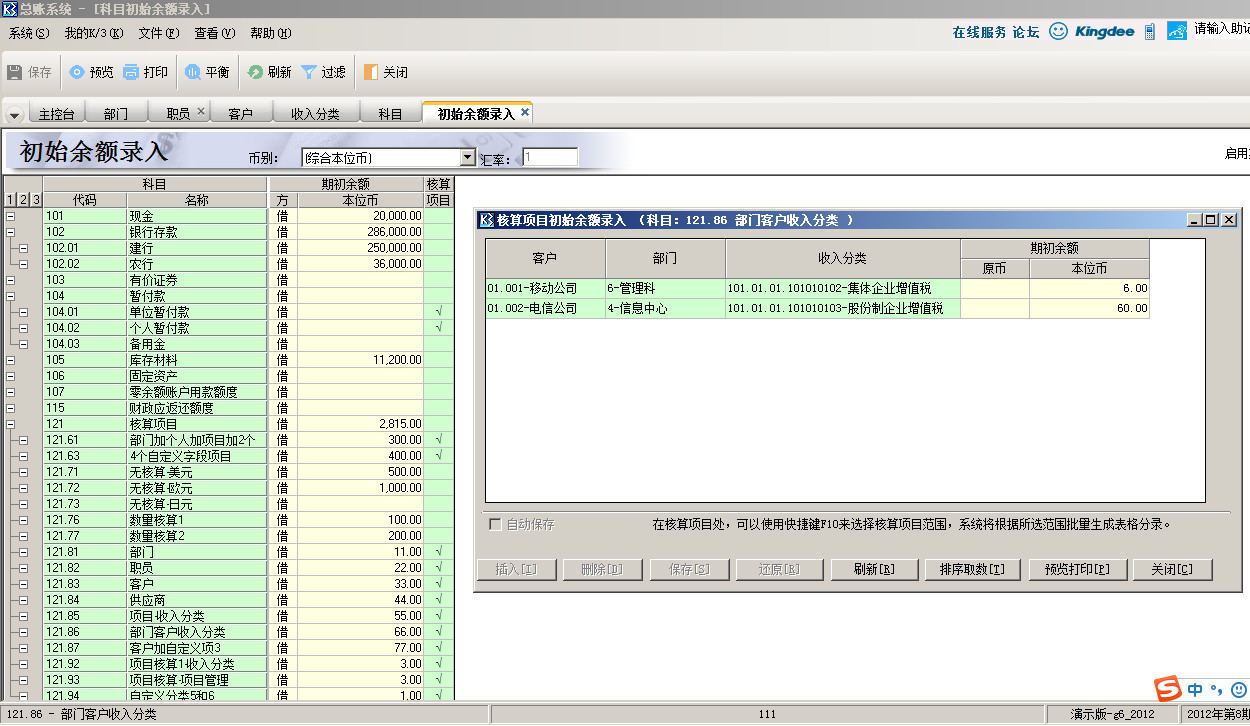Open the 查看(V) menu

tap(214, 33)
